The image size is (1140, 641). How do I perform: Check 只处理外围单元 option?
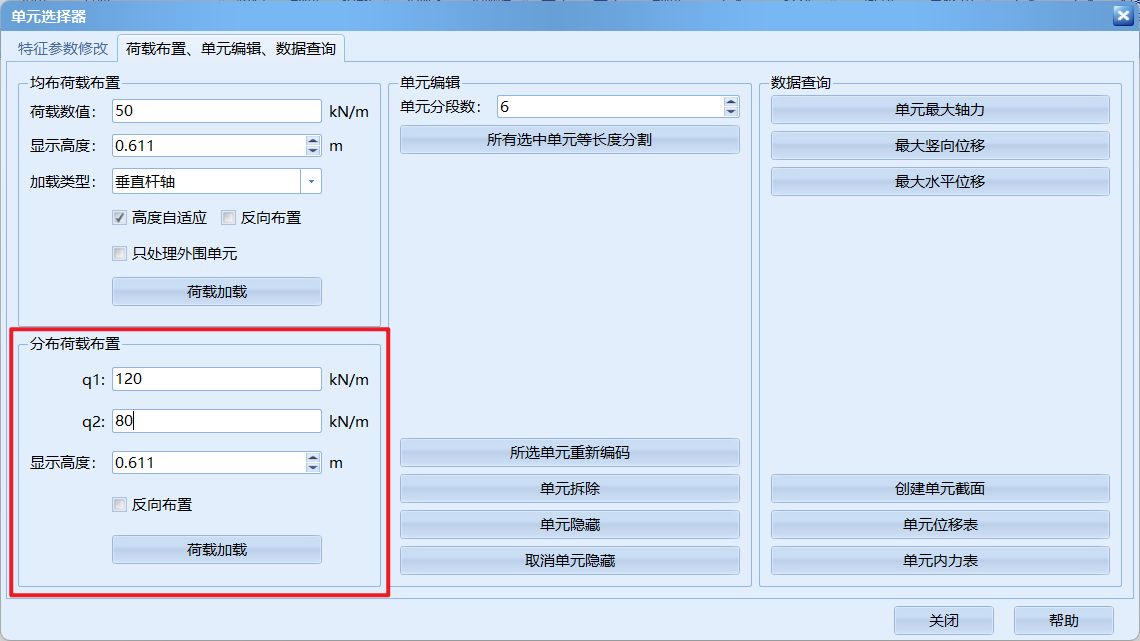[120, 253]
